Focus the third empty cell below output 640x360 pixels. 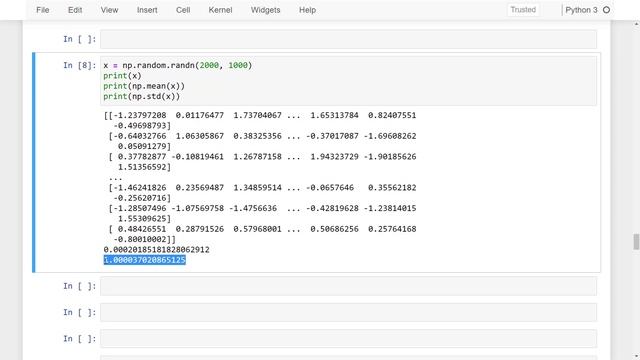[348, 338]
